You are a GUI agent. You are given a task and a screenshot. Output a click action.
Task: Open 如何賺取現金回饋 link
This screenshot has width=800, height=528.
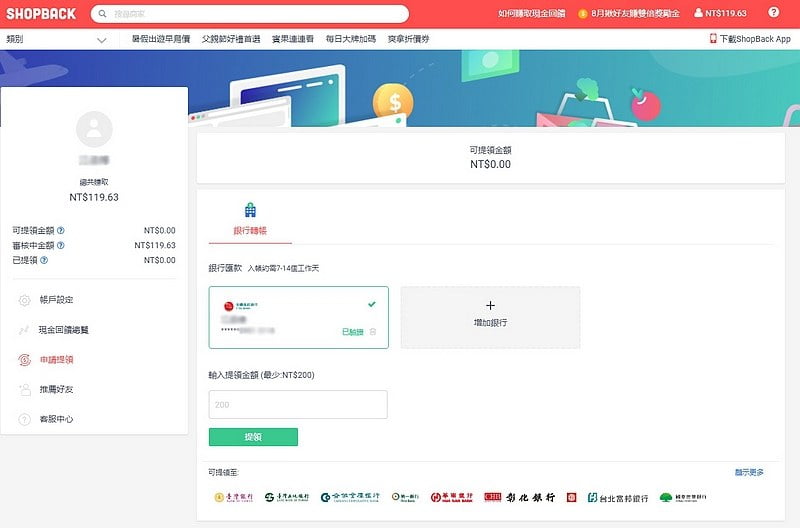pos(532,14)
